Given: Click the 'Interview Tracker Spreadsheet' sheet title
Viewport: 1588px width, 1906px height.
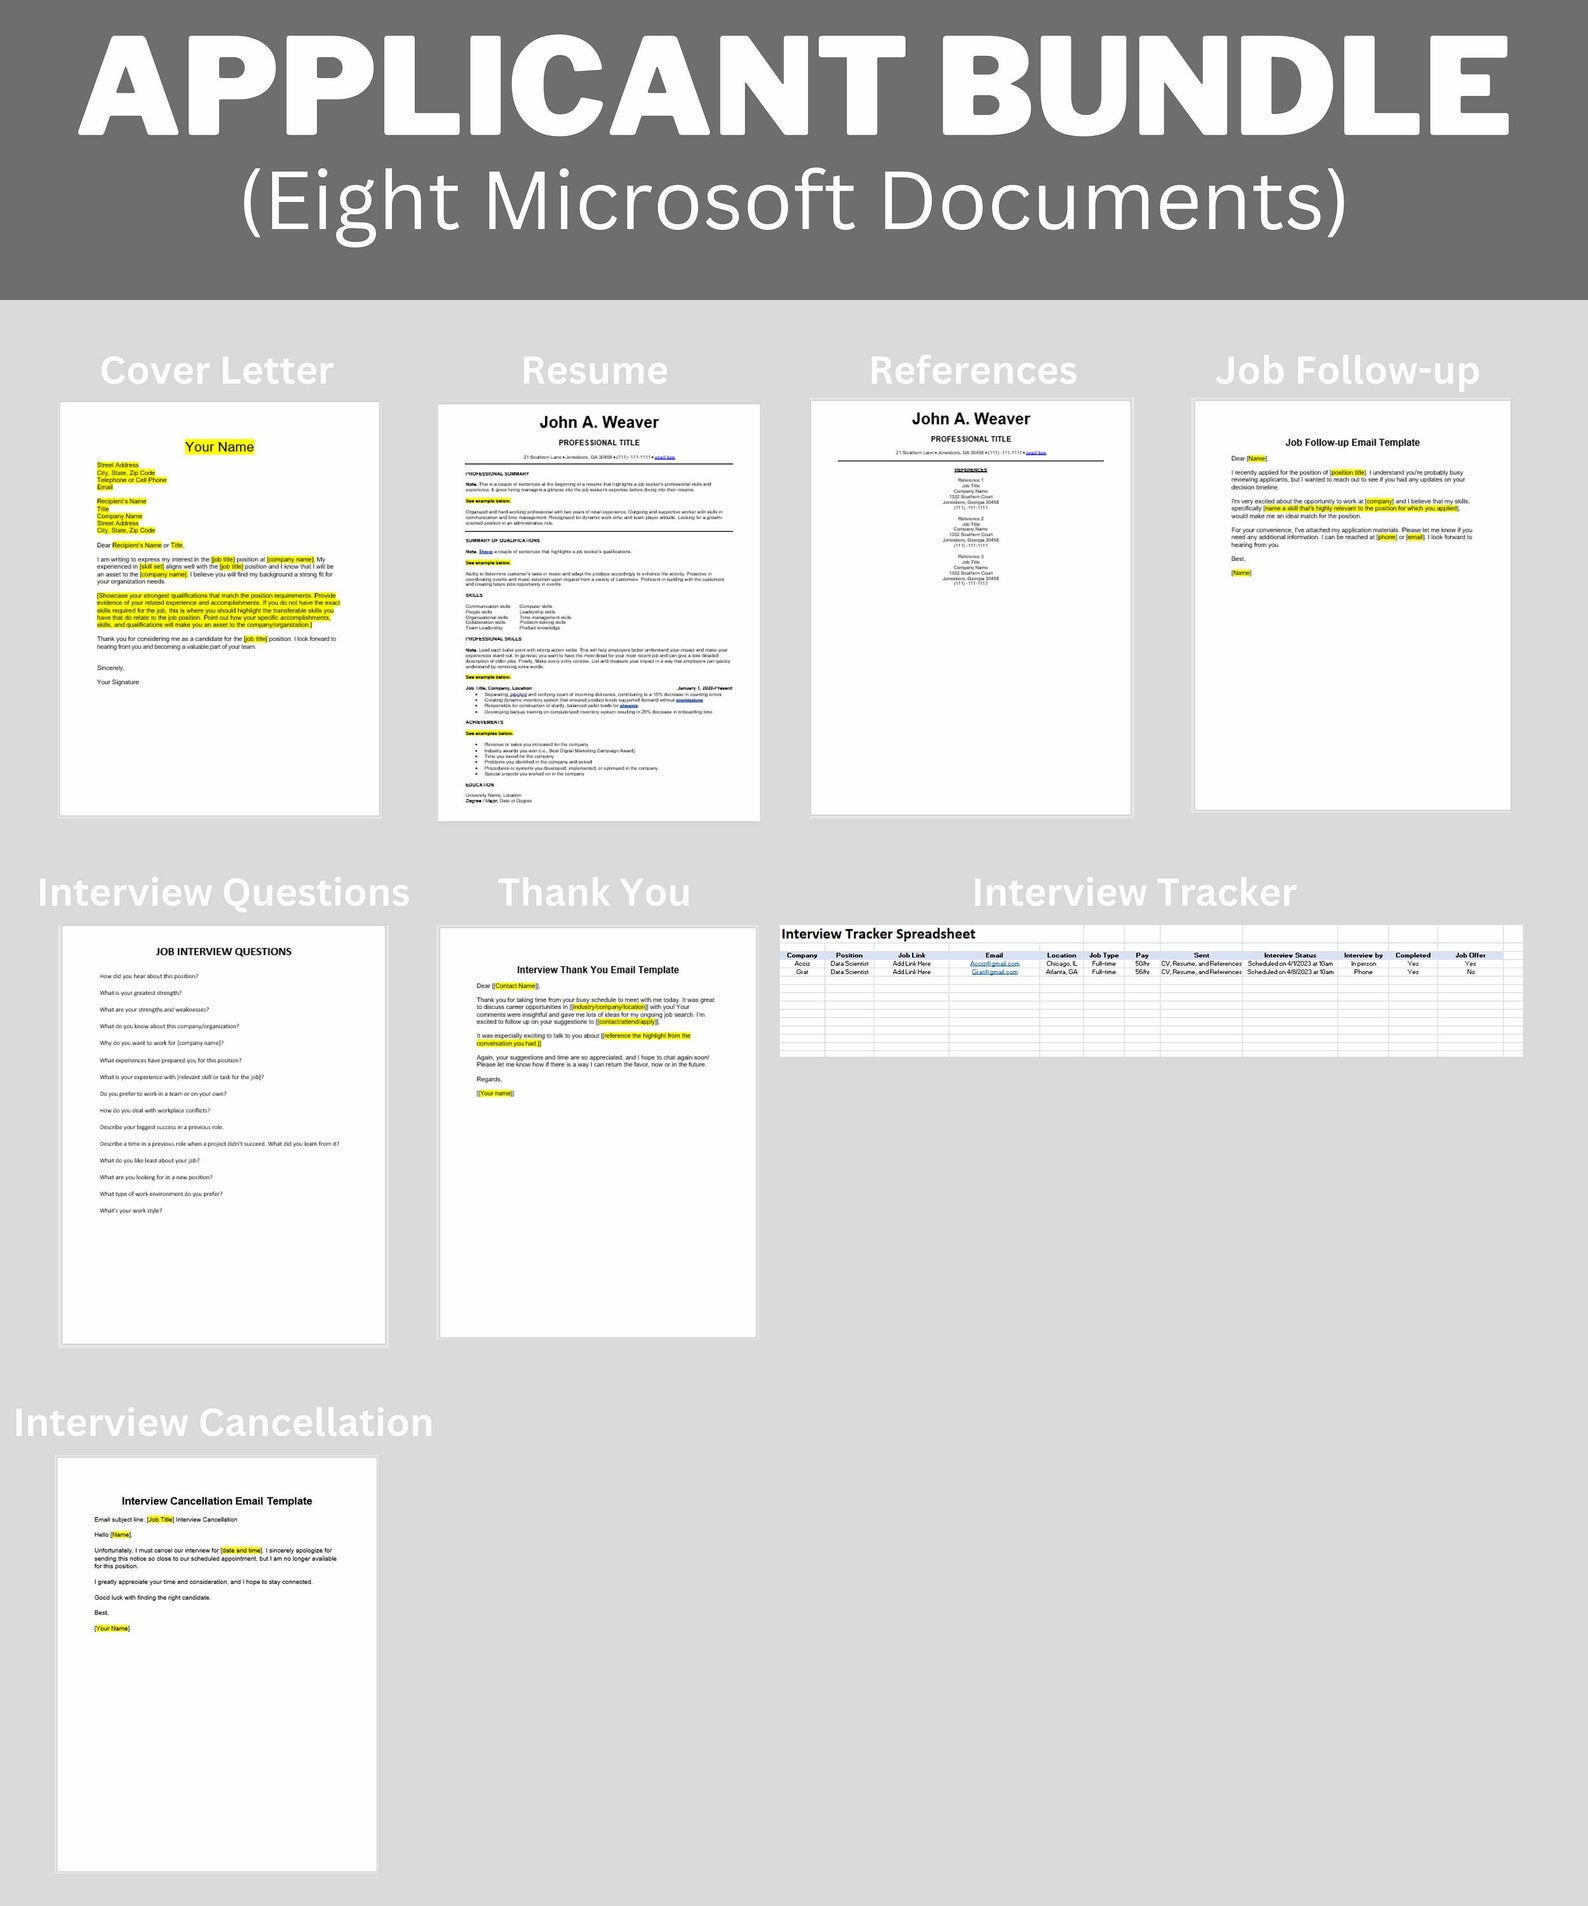Looking at the screenshot, I should pos(878,934).
